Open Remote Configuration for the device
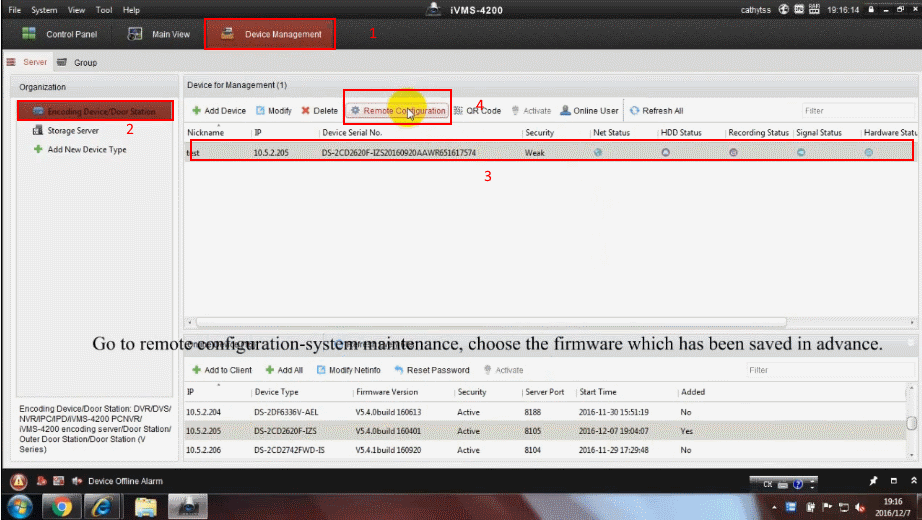This screenshot has width=922, height=520. 398,111
